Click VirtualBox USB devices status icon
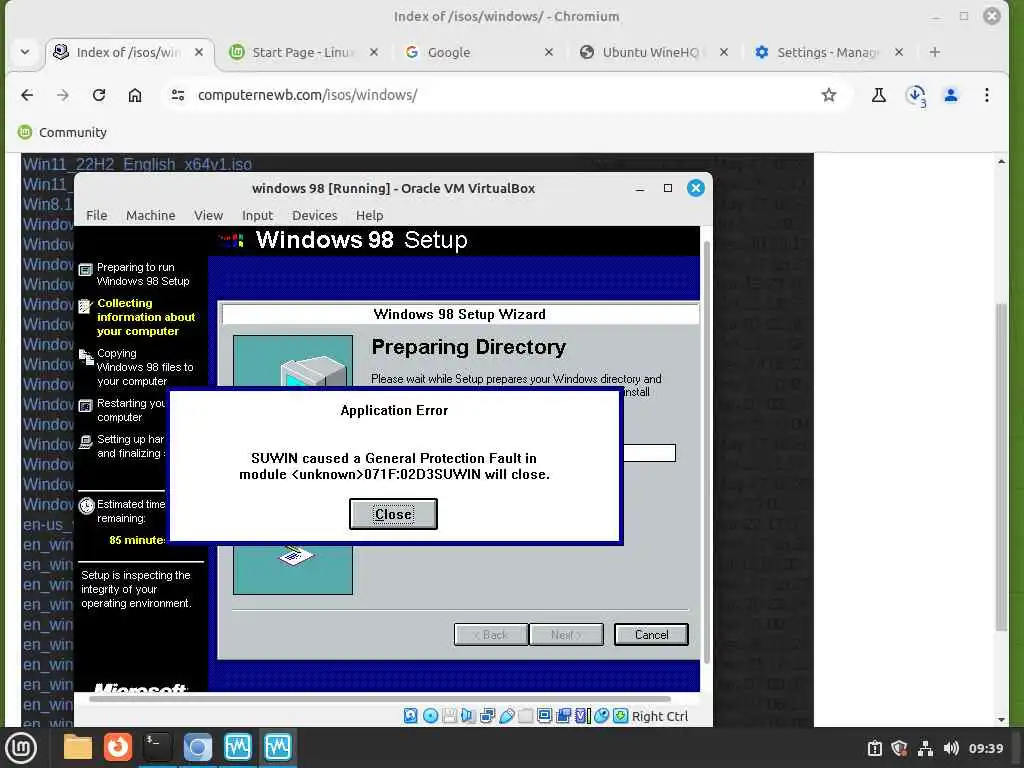The height and width of the screenshot is (768, 1024). pos(507,716)
